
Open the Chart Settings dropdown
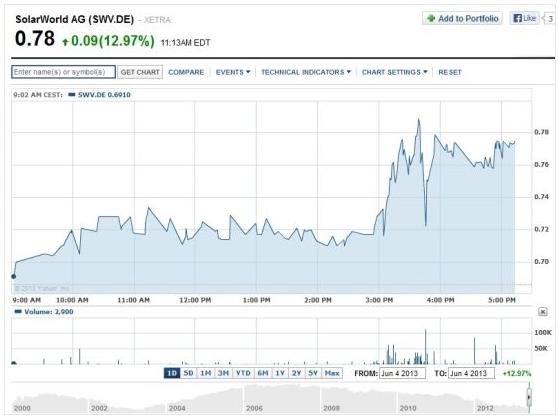[394, 72]
